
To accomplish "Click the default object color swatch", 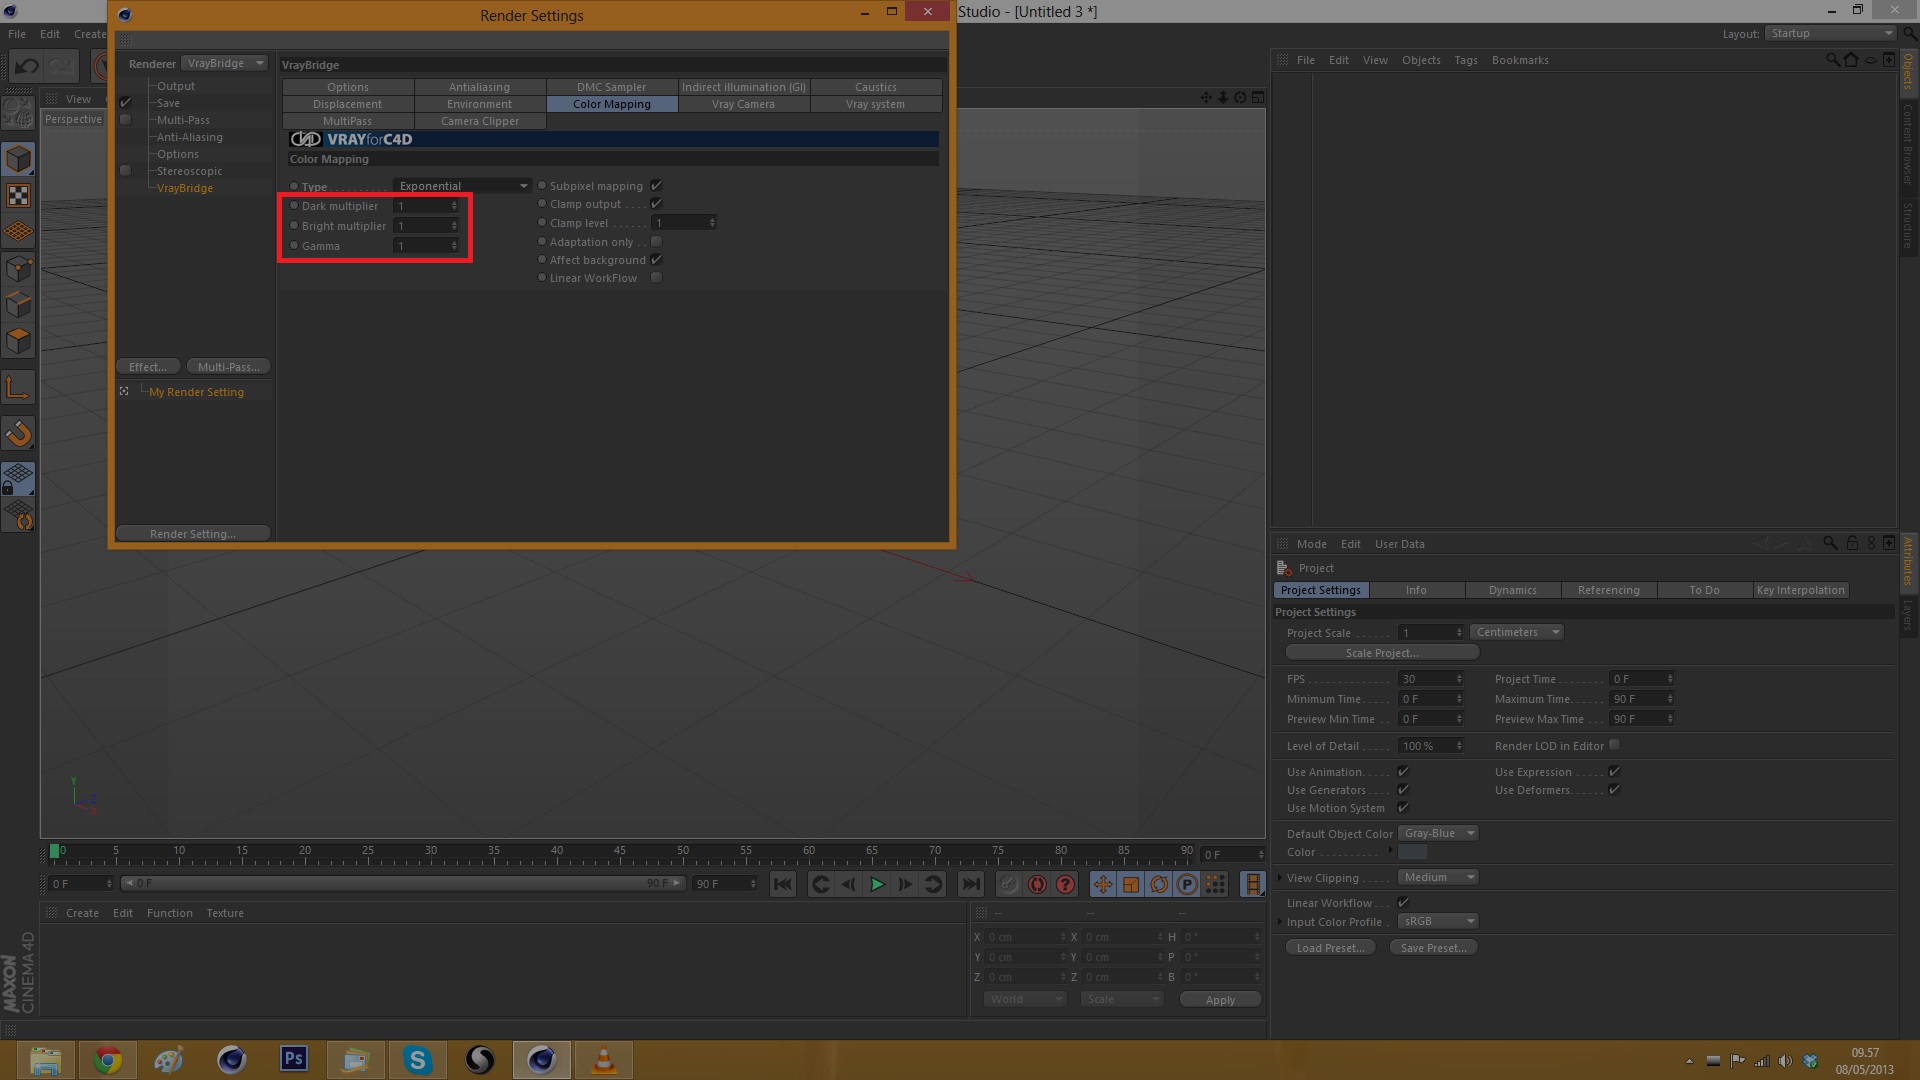I will click(x=1412, y=852).
